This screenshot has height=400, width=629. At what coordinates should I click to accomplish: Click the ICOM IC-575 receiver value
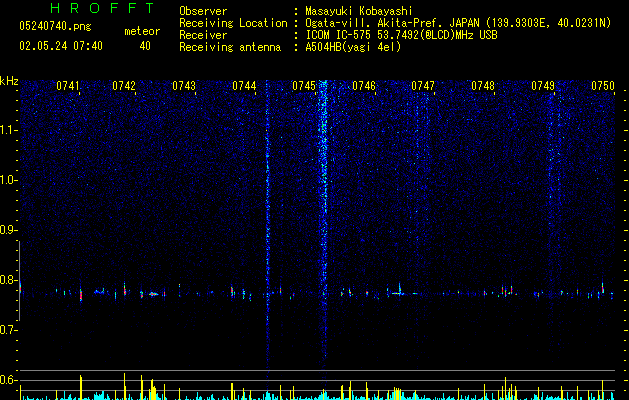[x=401, y=35]
